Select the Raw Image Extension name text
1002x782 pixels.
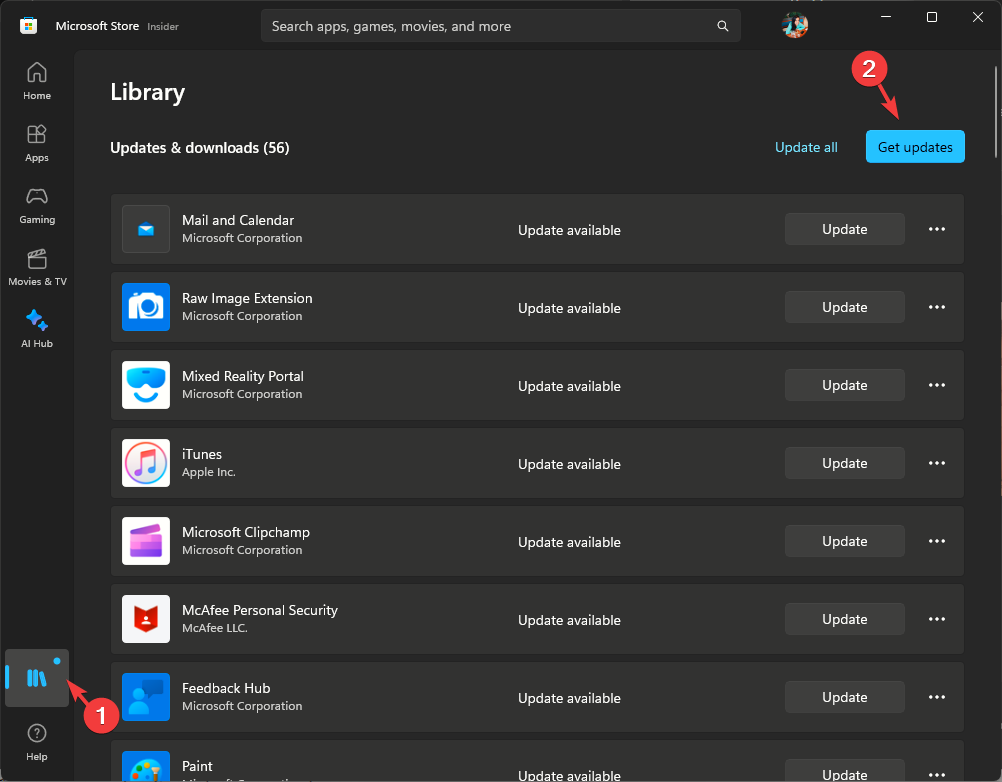247,298
